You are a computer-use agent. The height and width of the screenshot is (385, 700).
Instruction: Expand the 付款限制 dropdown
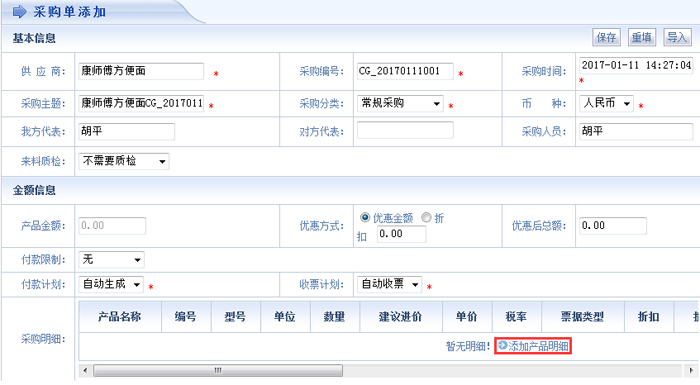(x=111, y=259)
